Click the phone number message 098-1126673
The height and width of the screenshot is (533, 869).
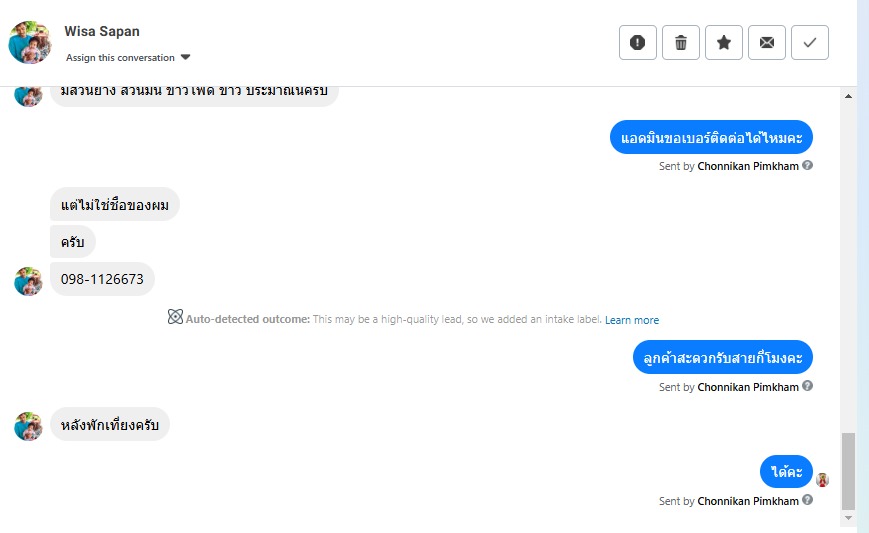(x=103, y=280)
